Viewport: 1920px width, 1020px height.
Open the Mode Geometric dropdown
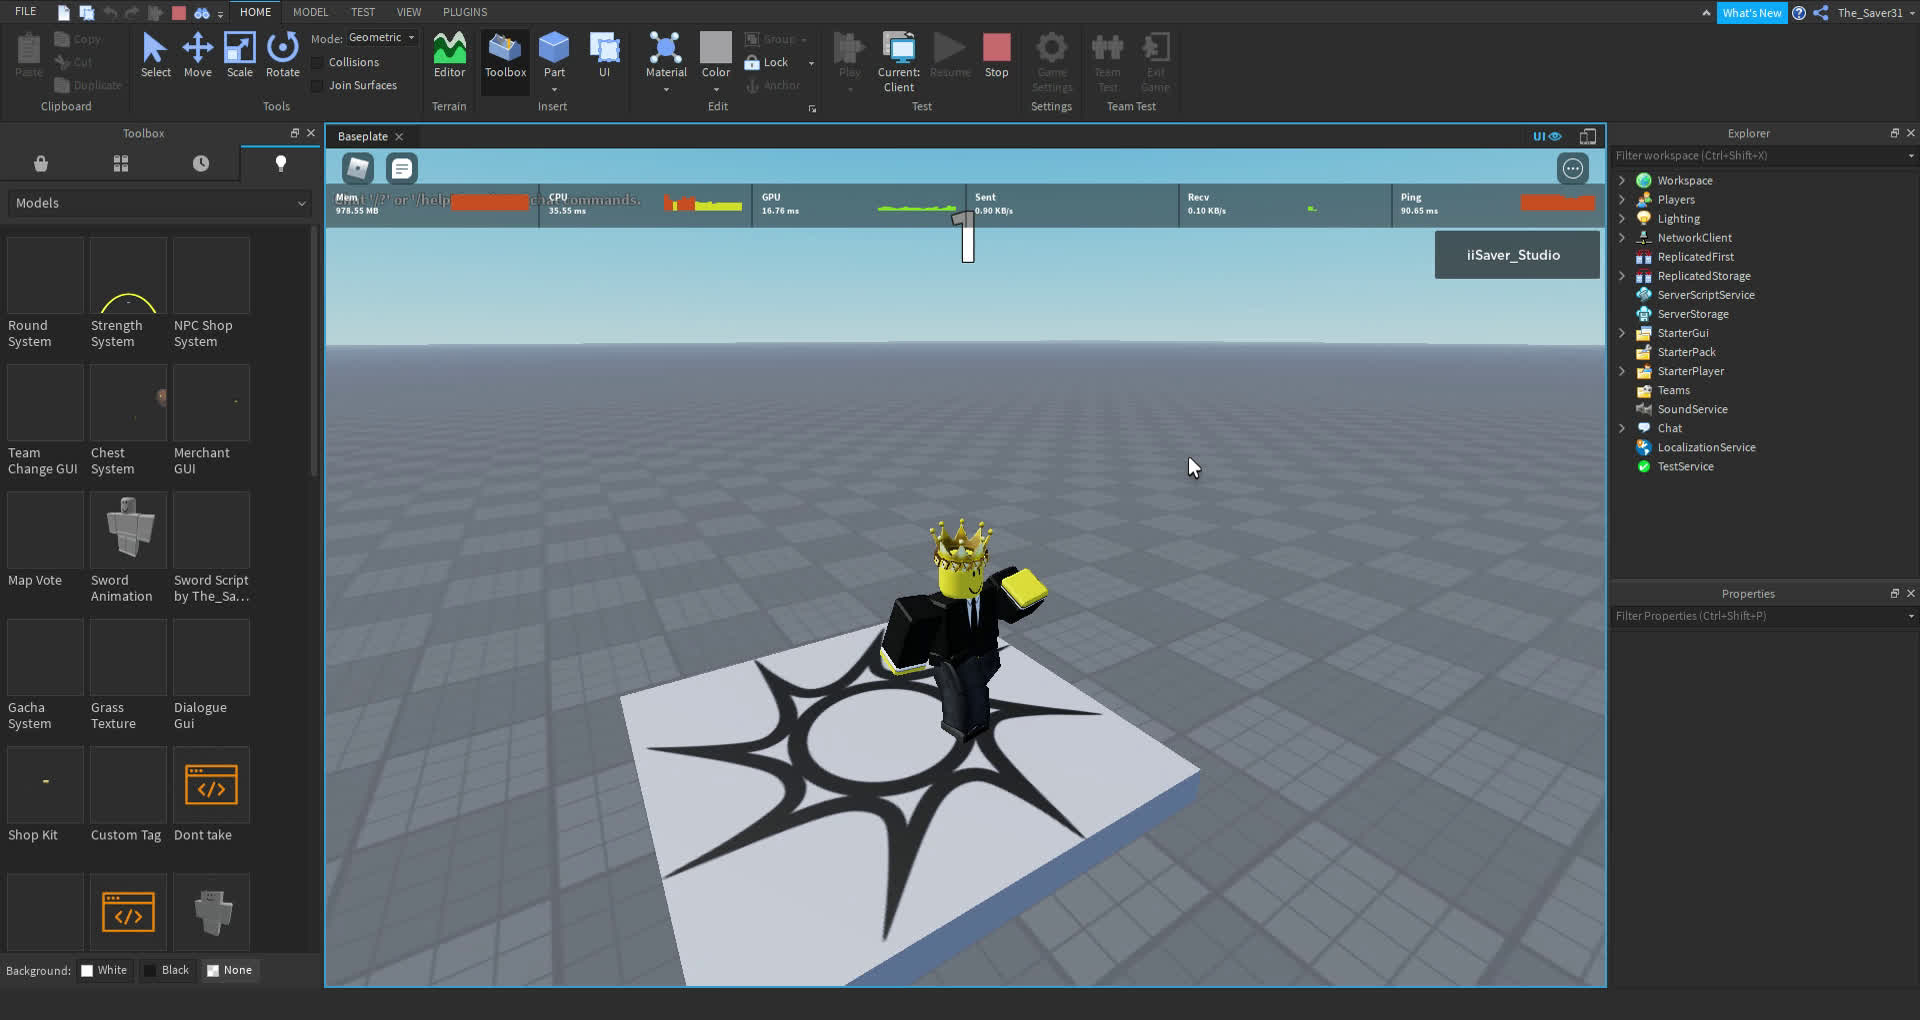pos(381,37)
